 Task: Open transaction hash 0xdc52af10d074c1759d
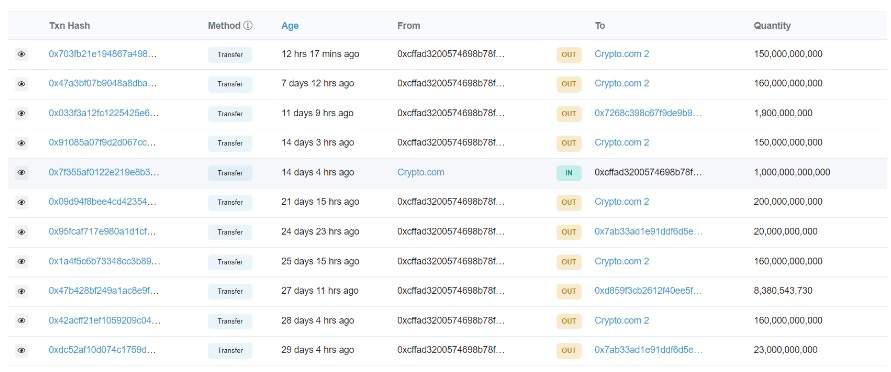[x=102, y=350]
